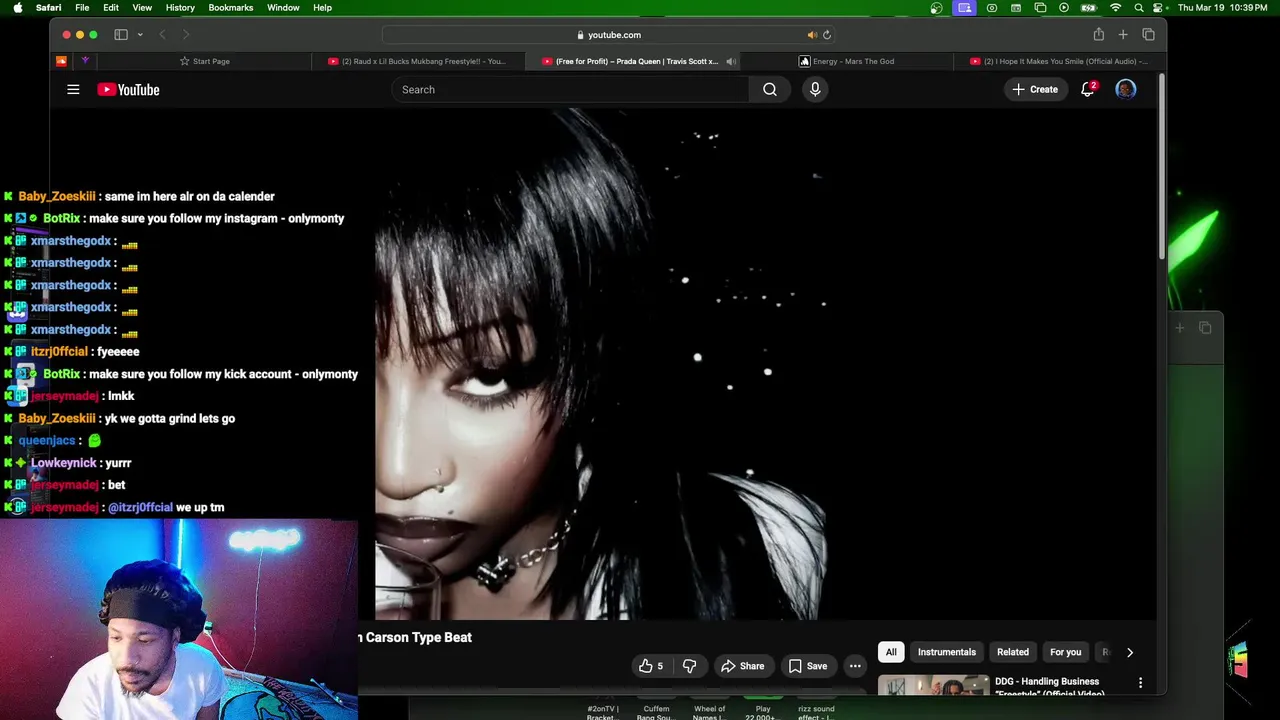Image resolution: width=1280 pixels, height=720 pixels.
Task: Click the youtube.com address bar
Action: (608, 35)
